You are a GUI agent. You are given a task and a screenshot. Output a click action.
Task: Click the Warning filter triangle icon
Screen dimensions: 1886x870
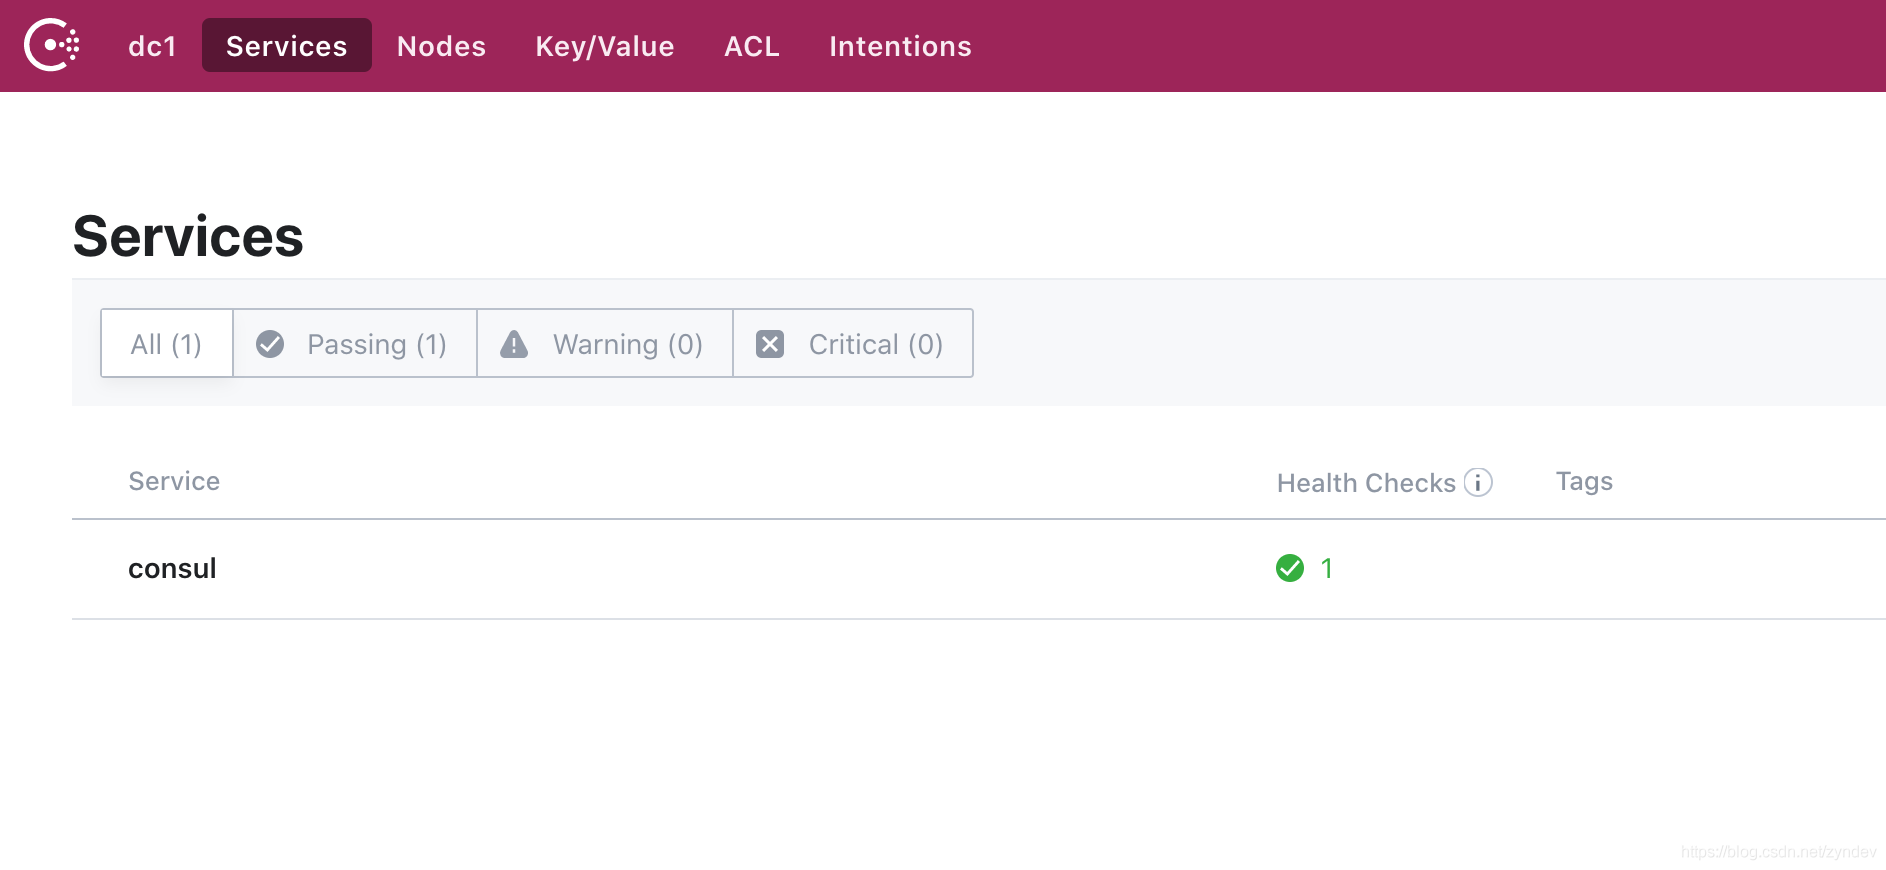coord(514,344)
